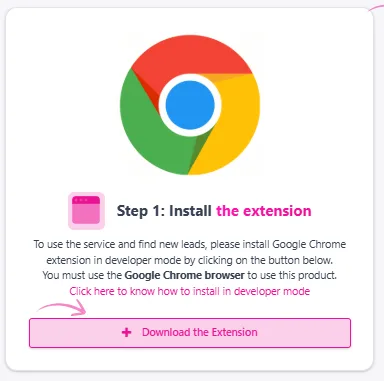This screenshot has height=381, width=384.
Task: Click the bold "Google Chrome browser" text
Action: click(x=185, y=276)
